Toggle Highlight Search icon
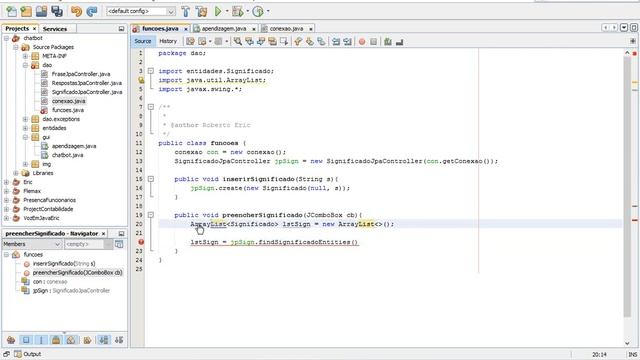 [x=272, y=41]
